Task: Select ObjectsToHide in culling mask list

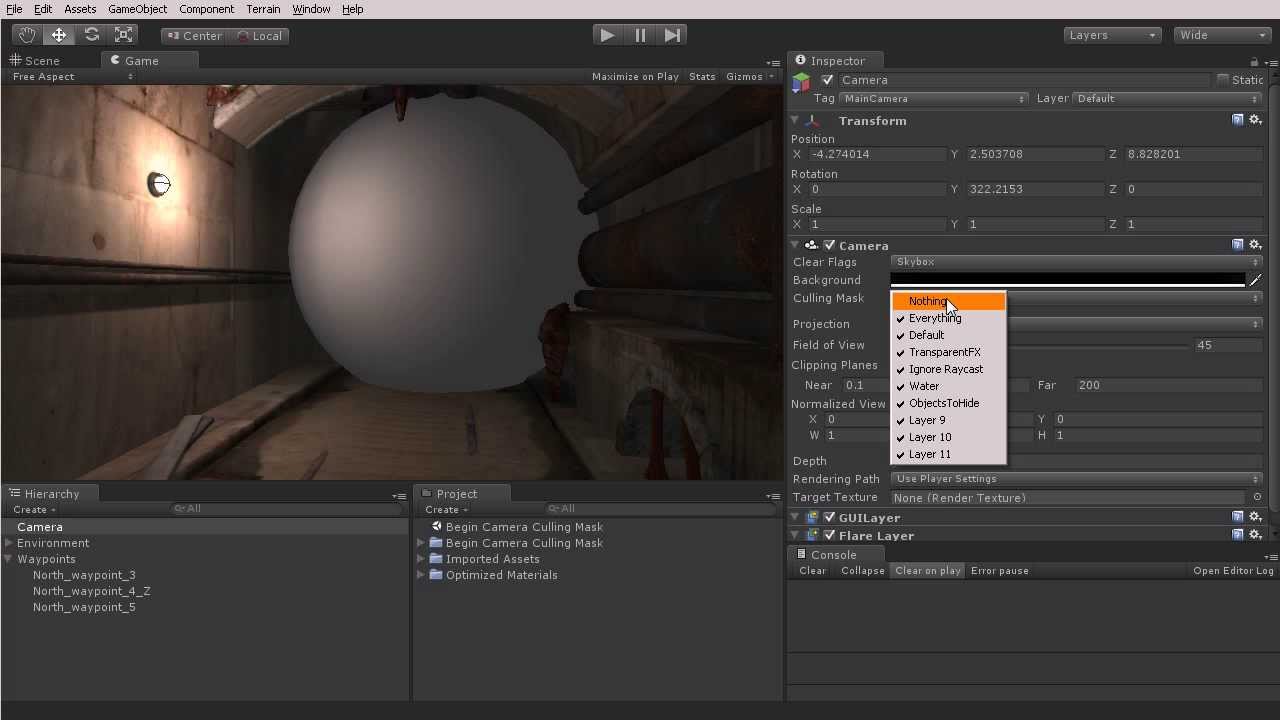Action: (x=943, y=403)
